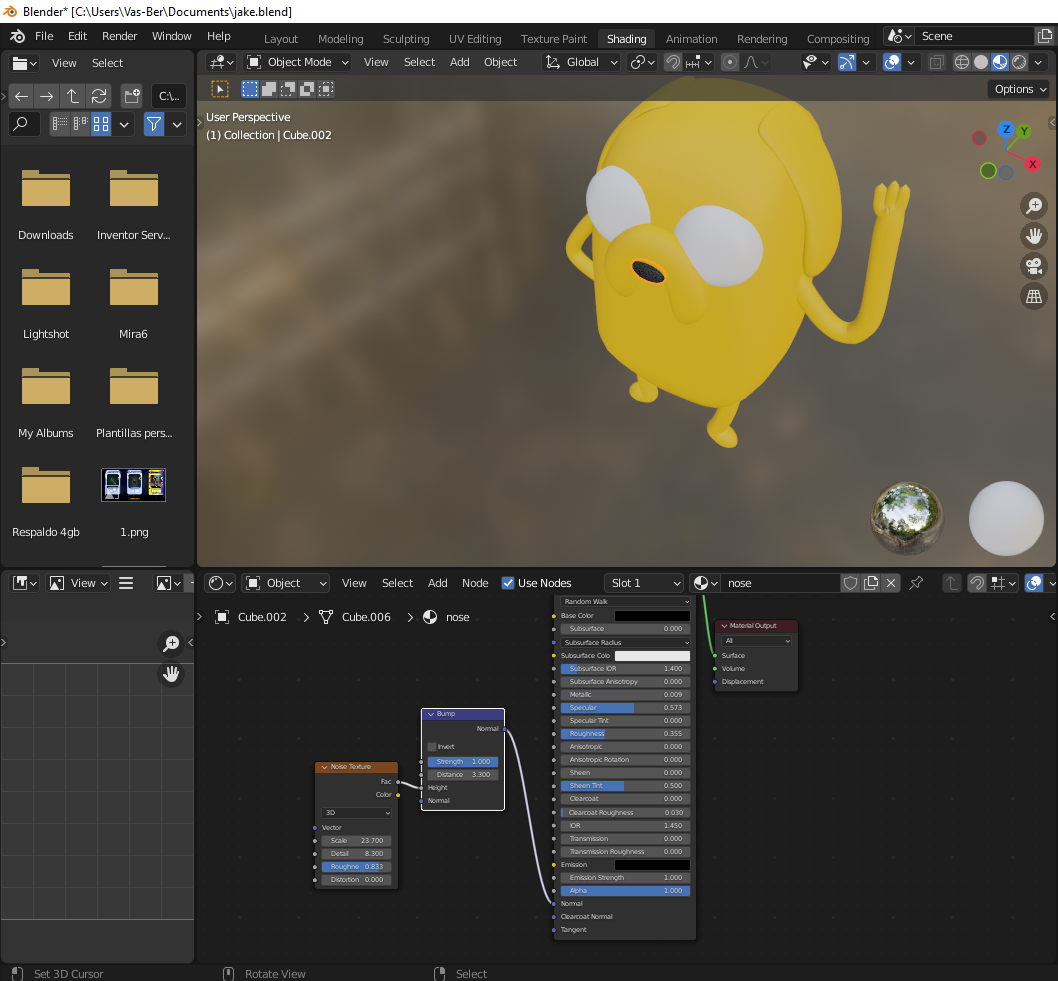Unlink the nose material with the X icon
The image size is (1058, 981).
click(891, 583)
